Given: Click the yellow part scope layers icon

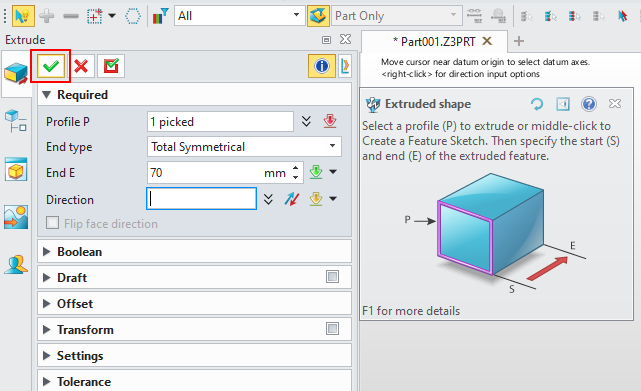Looking at the screenshot, I should 318,16.
